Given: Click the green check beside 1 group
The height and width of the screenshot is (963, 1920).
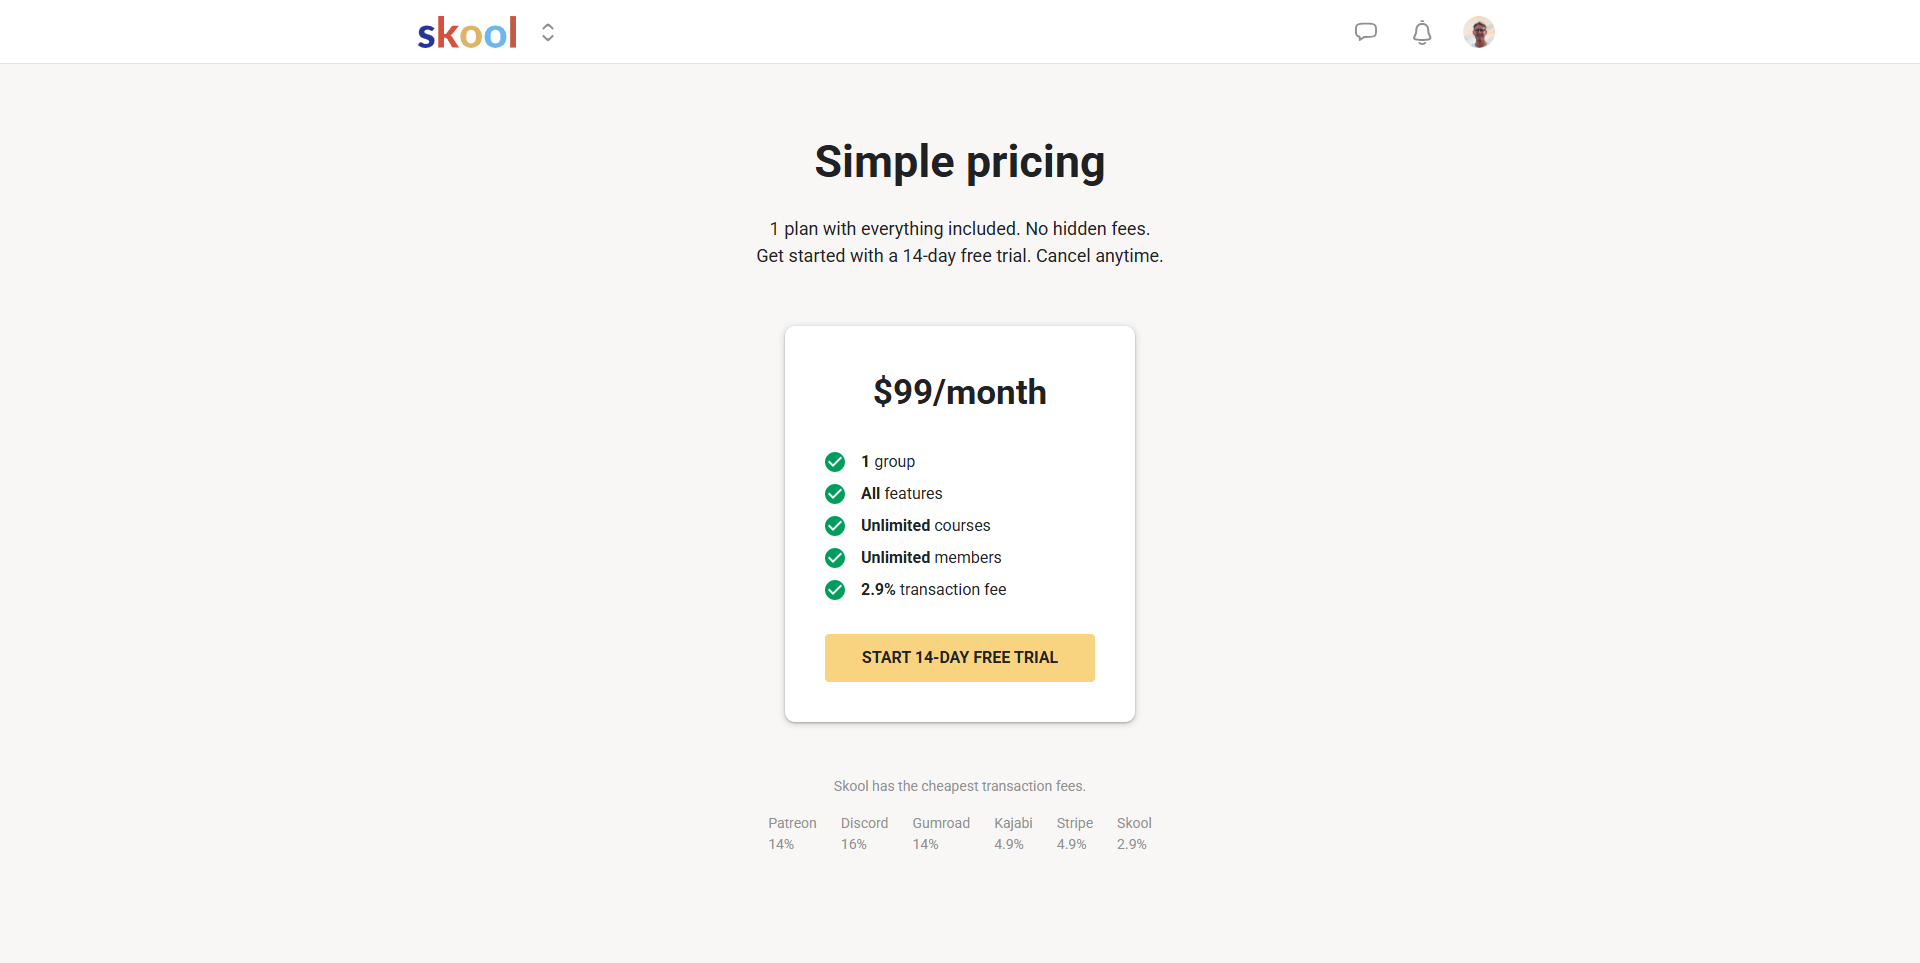Looking at the screenshot, I should [x=835, y=462].
